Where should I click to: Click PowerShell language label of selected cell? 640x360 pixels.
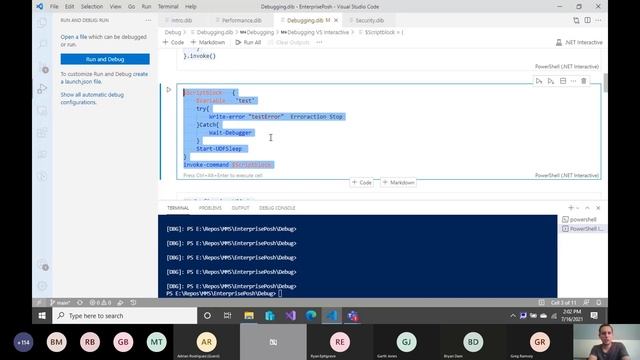(x=567, y=175)
